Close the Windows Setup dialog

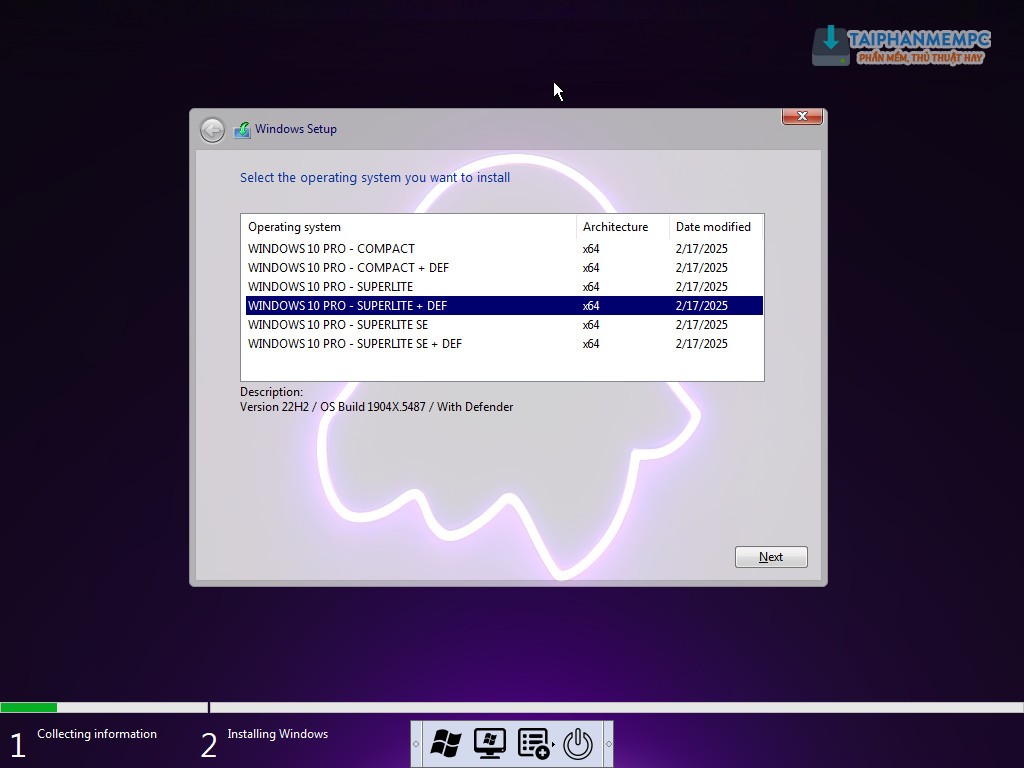802,117
